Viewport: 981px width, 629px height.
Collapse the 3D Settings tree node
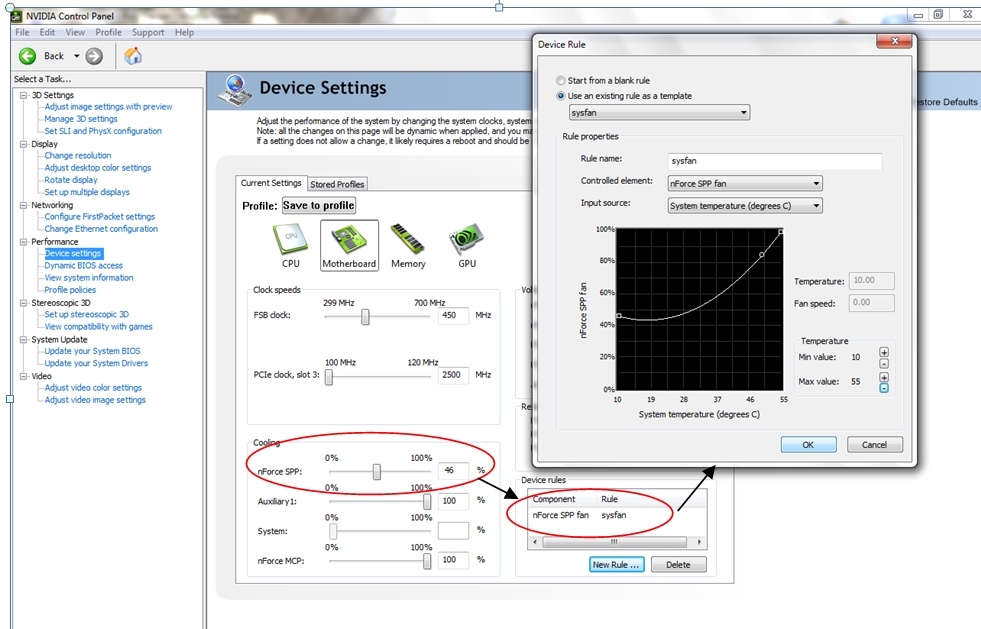tap(24, 95)
